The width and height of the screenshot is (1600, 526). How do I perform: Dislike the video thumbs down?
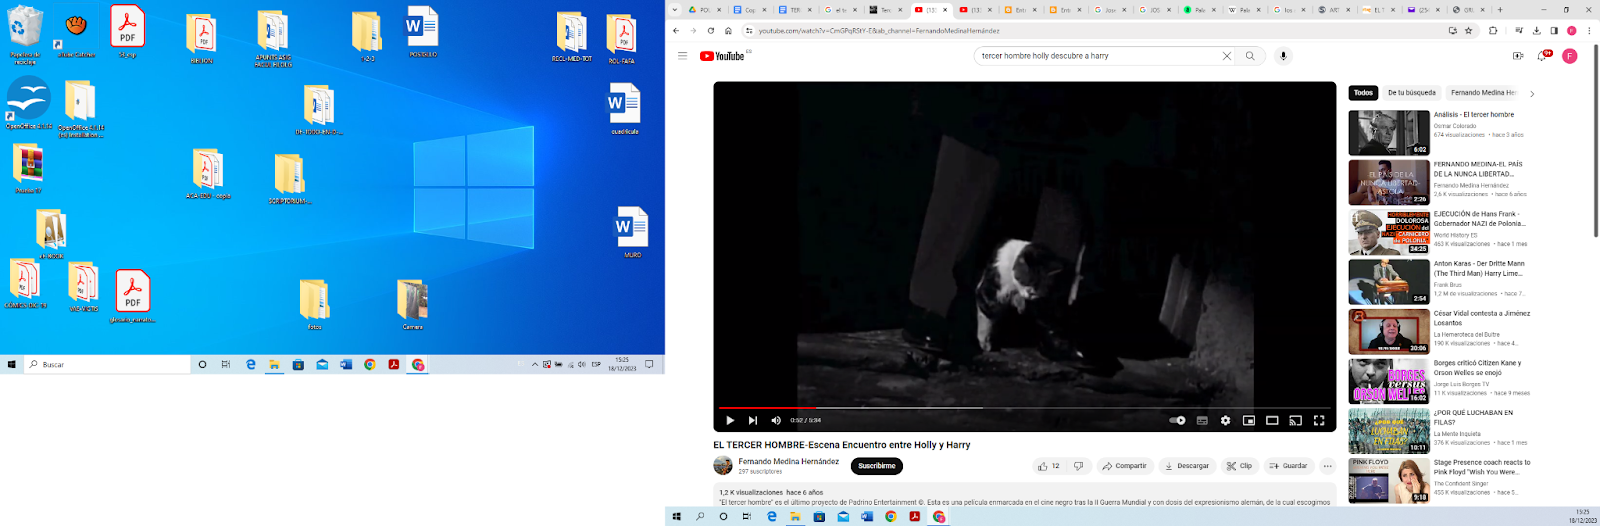tap(1079, 466)
